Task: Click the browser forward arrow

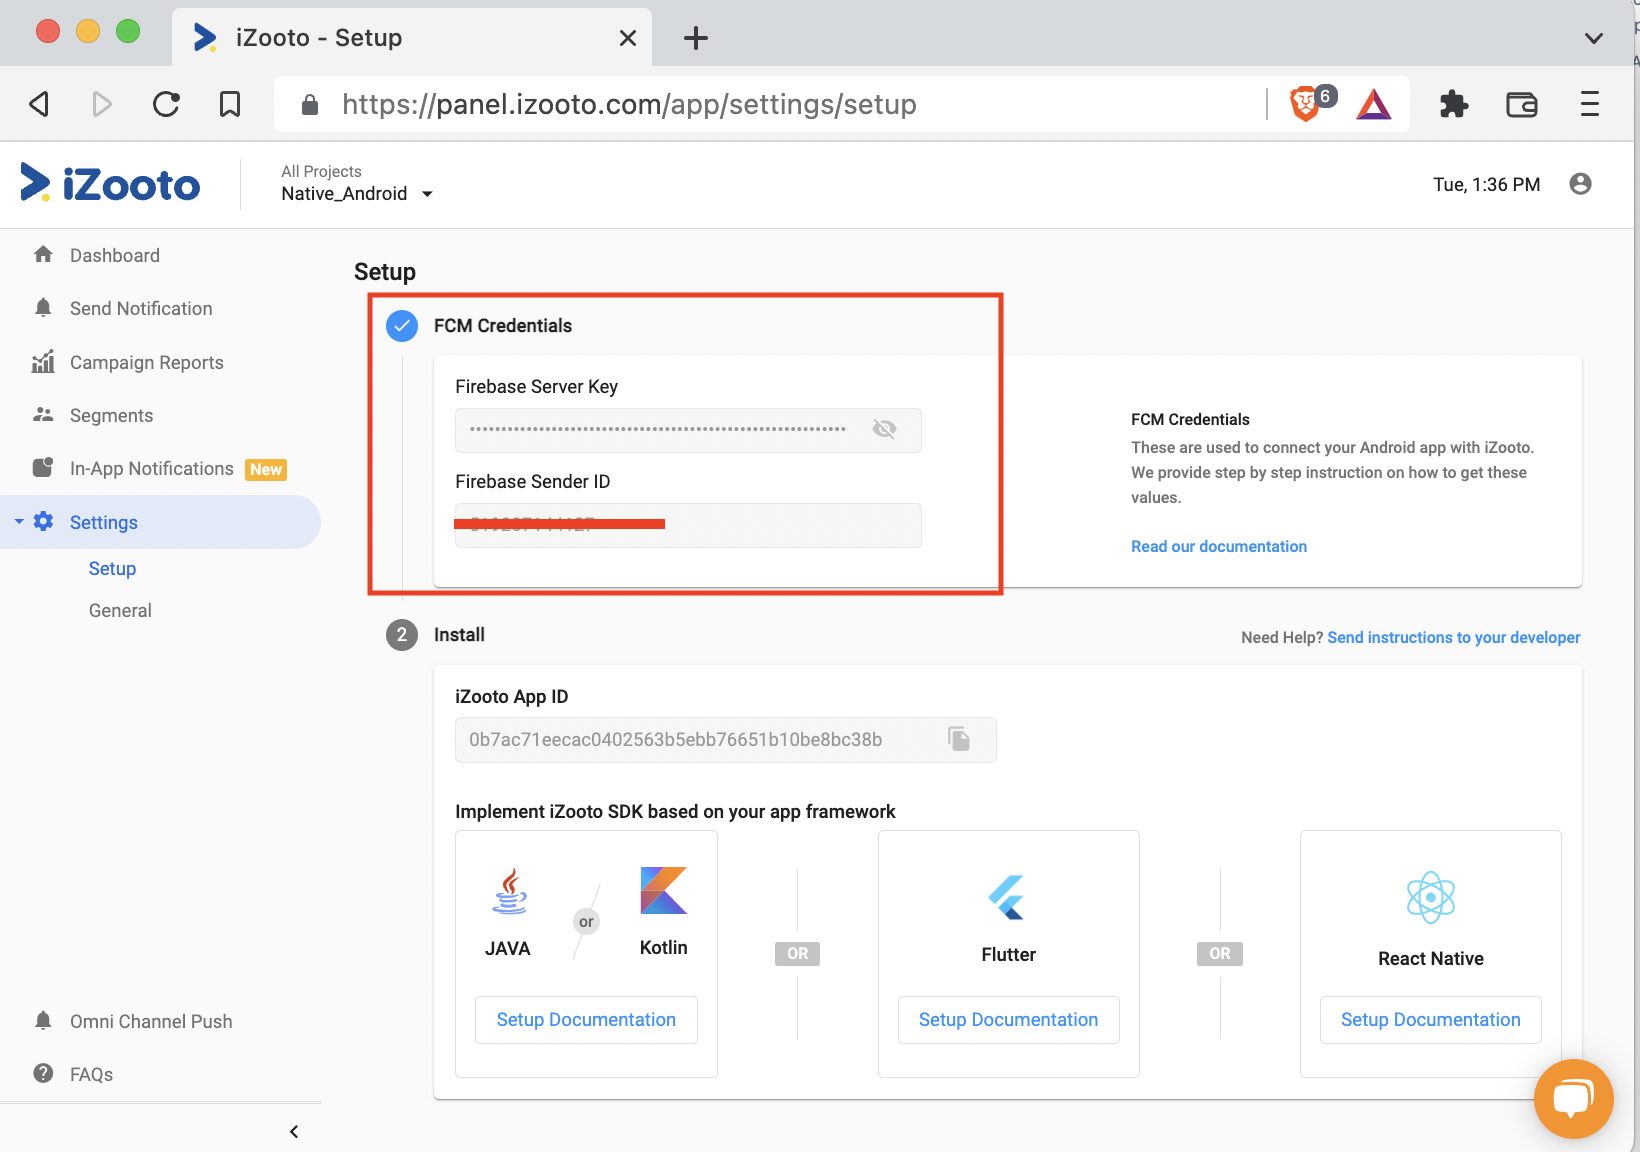Action: point(102,104)
